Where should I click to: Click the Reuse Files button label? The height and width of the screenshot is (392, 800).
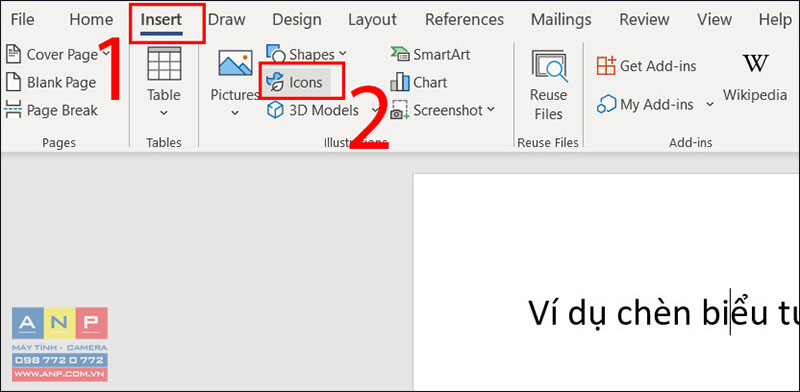point(548,105)
